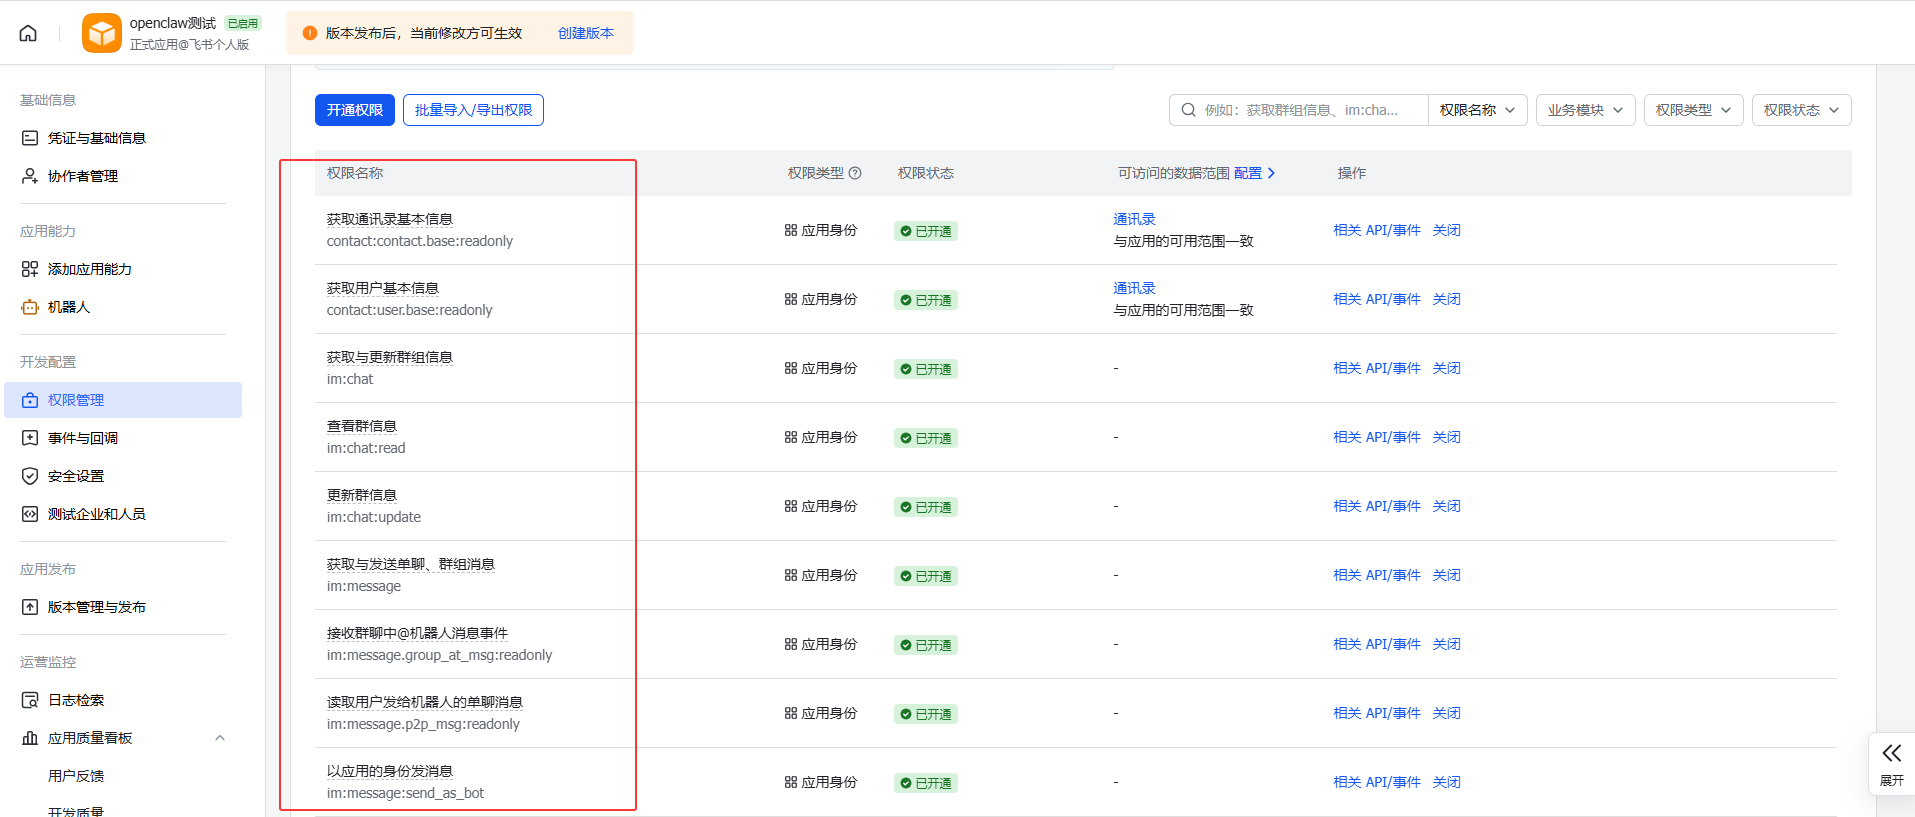This screenshot has width=1915, height=817.
Task: Select 获取与更新群组信息 permission name
Action: (x=390, y=357)
